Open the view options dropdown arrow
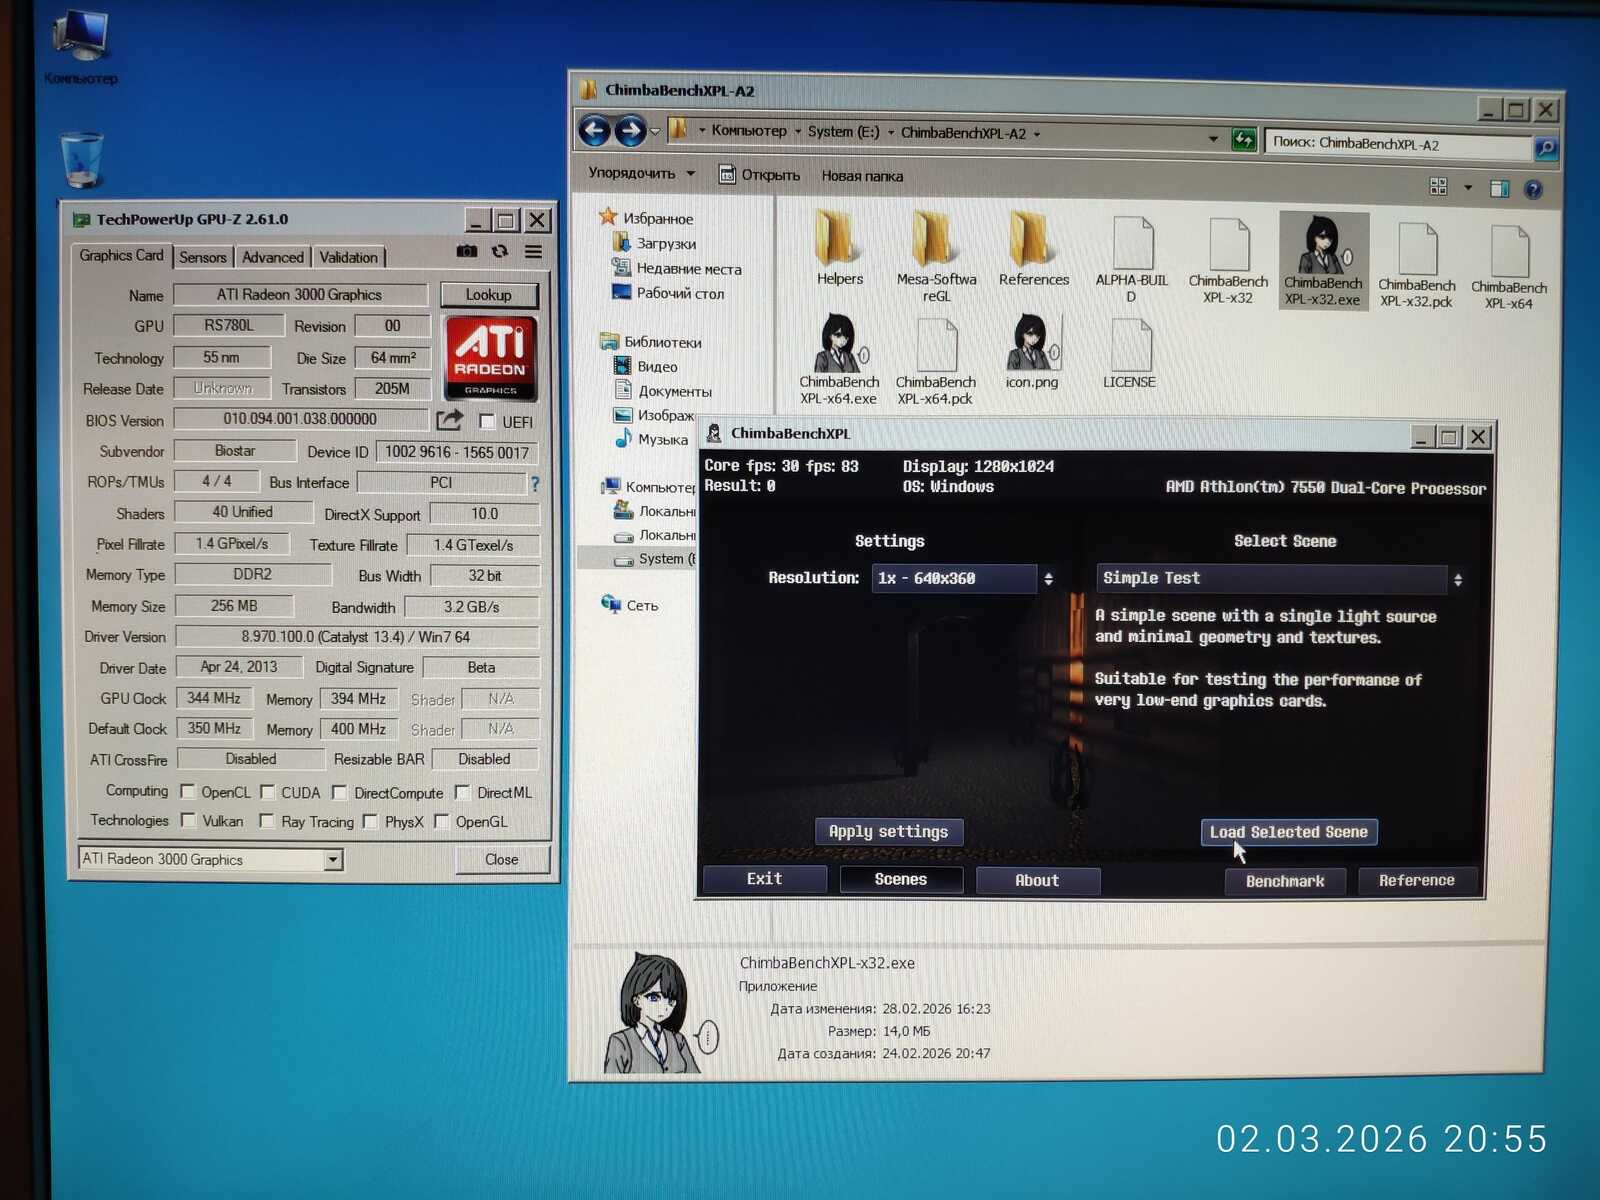This screenshot has width=1600, height=1200. tap(1468, 187)
